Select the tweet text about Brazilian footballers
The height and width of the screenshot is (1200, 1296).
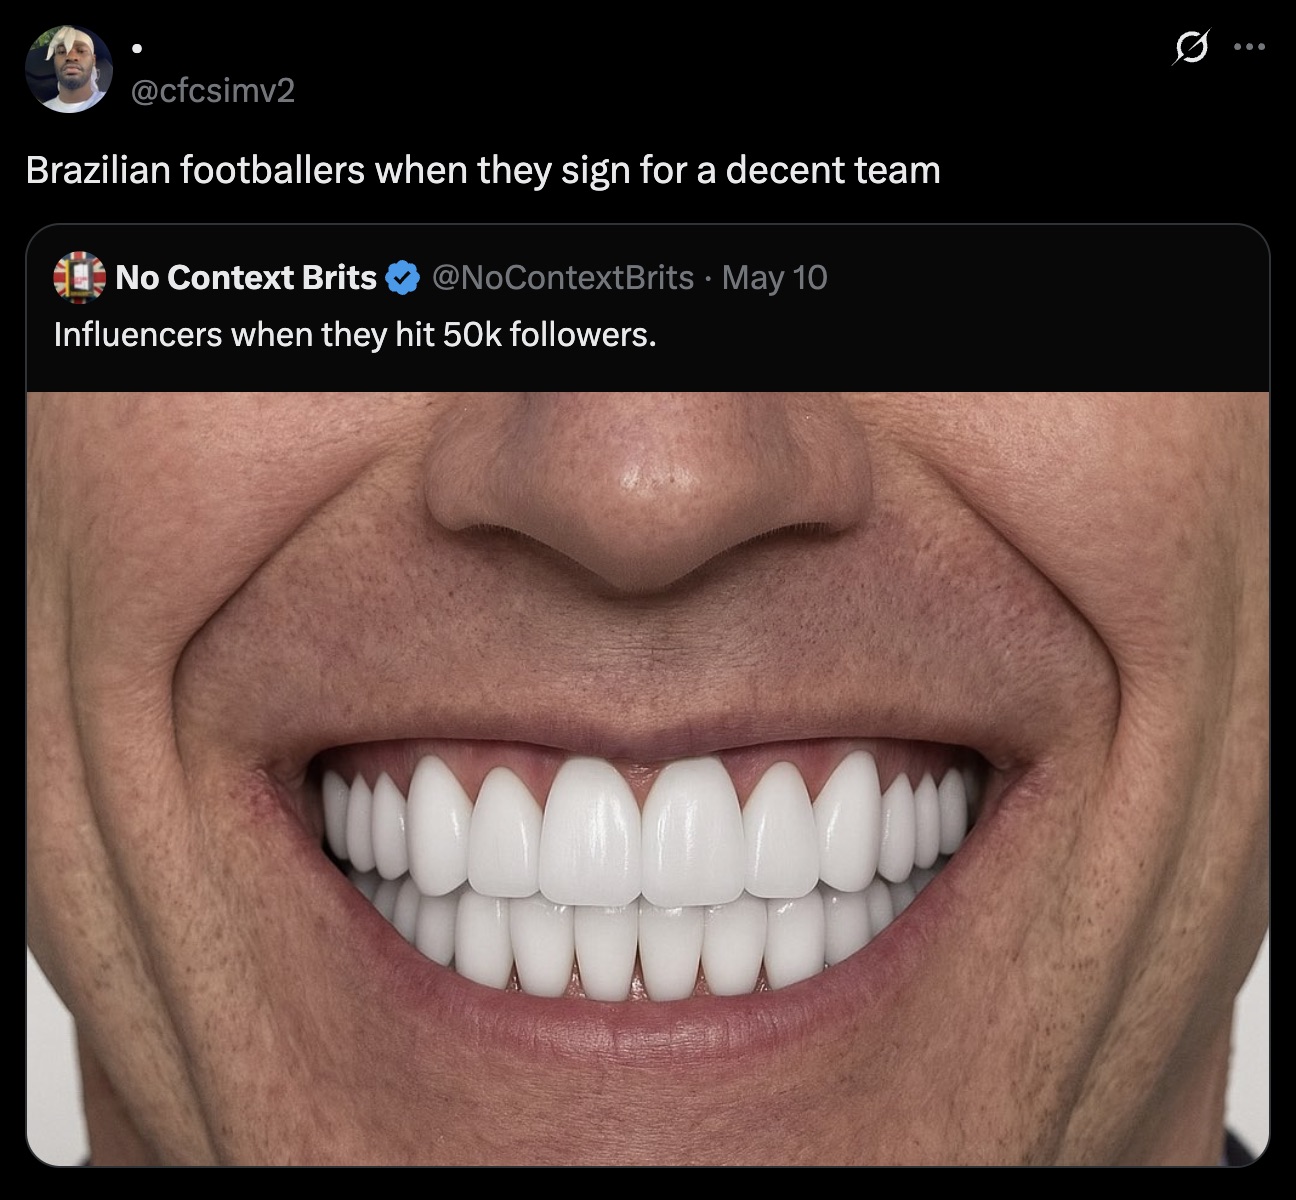click(484, 170)
